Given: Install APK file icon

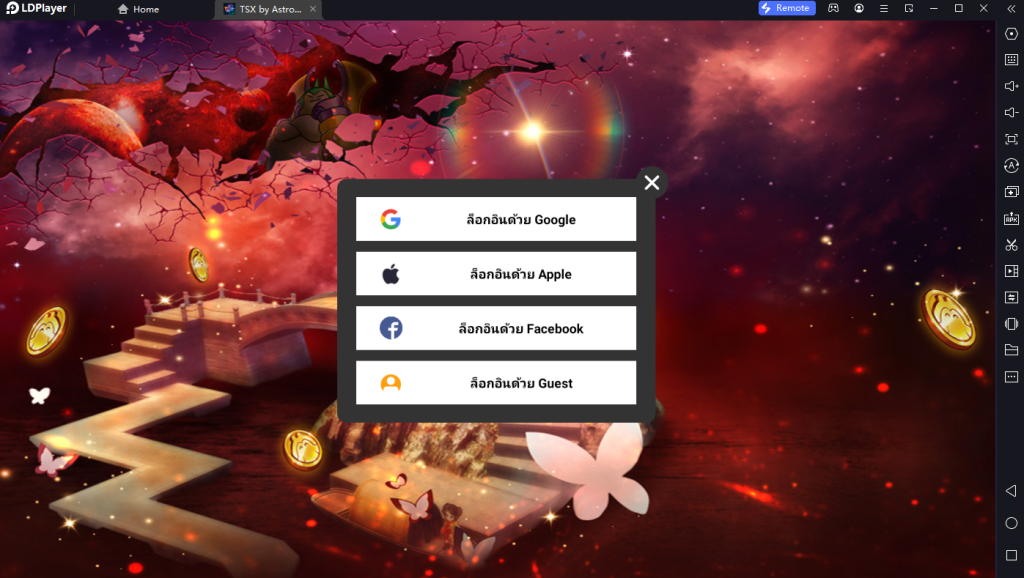Looking at the screenshot, I should (x=1011, y=219).
